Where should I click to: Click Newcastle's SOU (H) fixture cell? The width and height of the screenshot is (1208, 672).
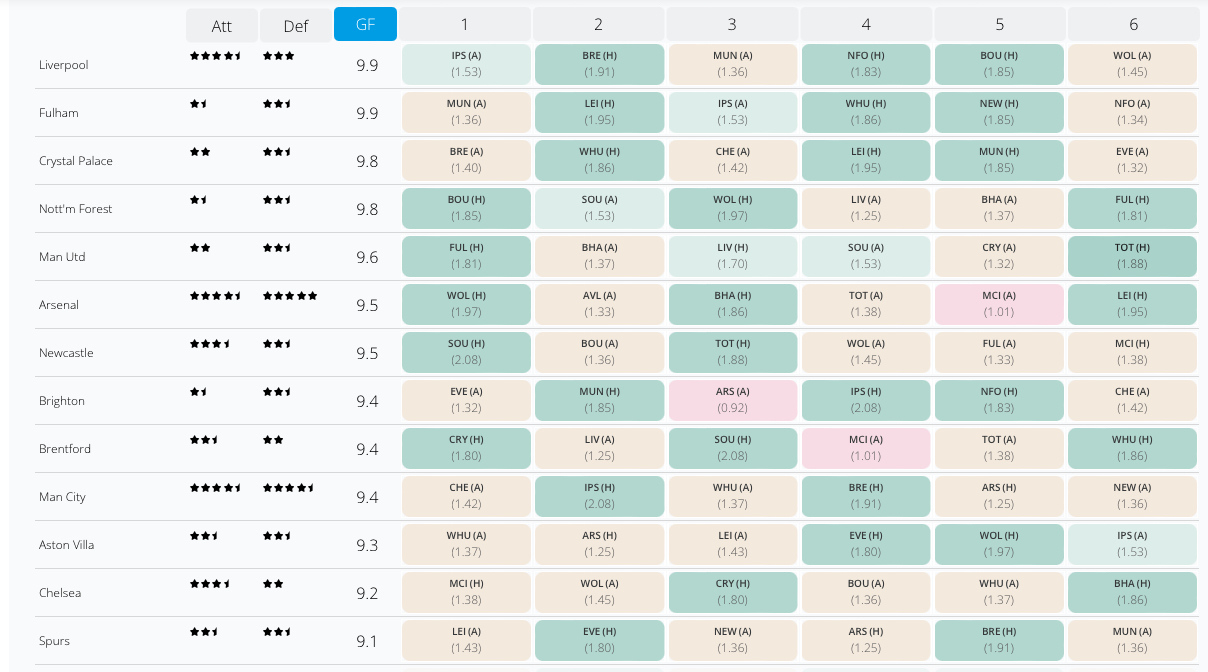tap(466, 352)
